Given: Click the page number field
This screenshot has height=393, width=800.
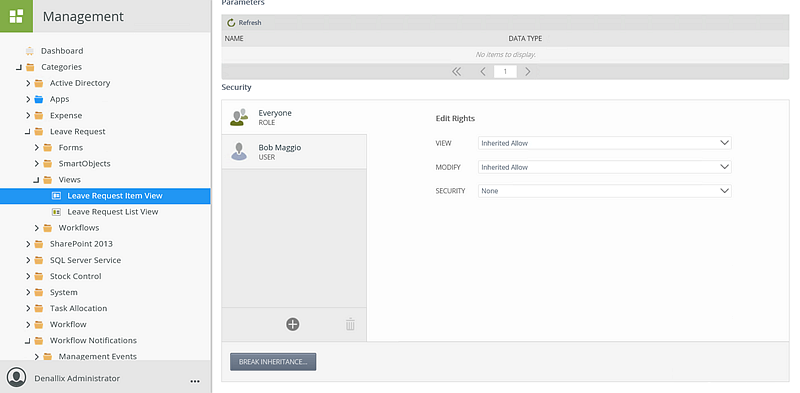Looking at the screenshot, I should point(505,71).
